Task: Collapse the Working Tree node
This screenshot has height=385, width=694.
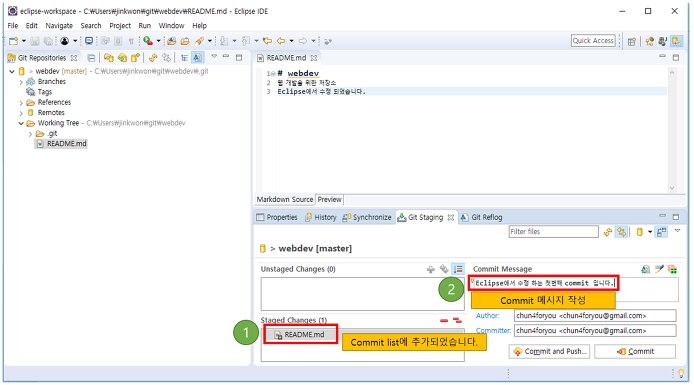Action: point(21,123)
